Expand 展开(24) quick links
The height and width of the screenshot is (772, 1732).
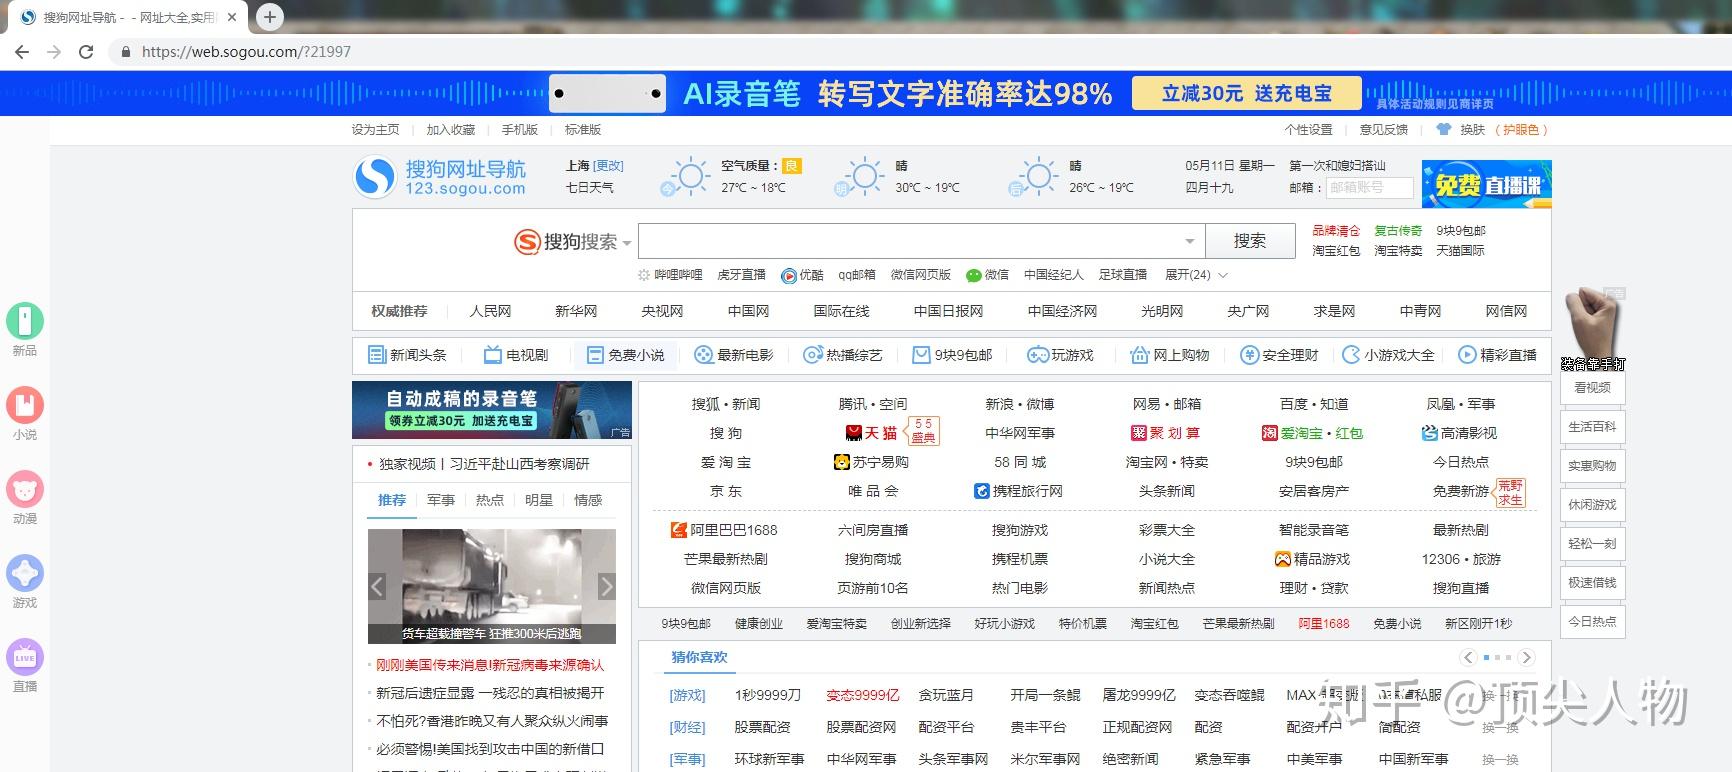point(1196,275)
